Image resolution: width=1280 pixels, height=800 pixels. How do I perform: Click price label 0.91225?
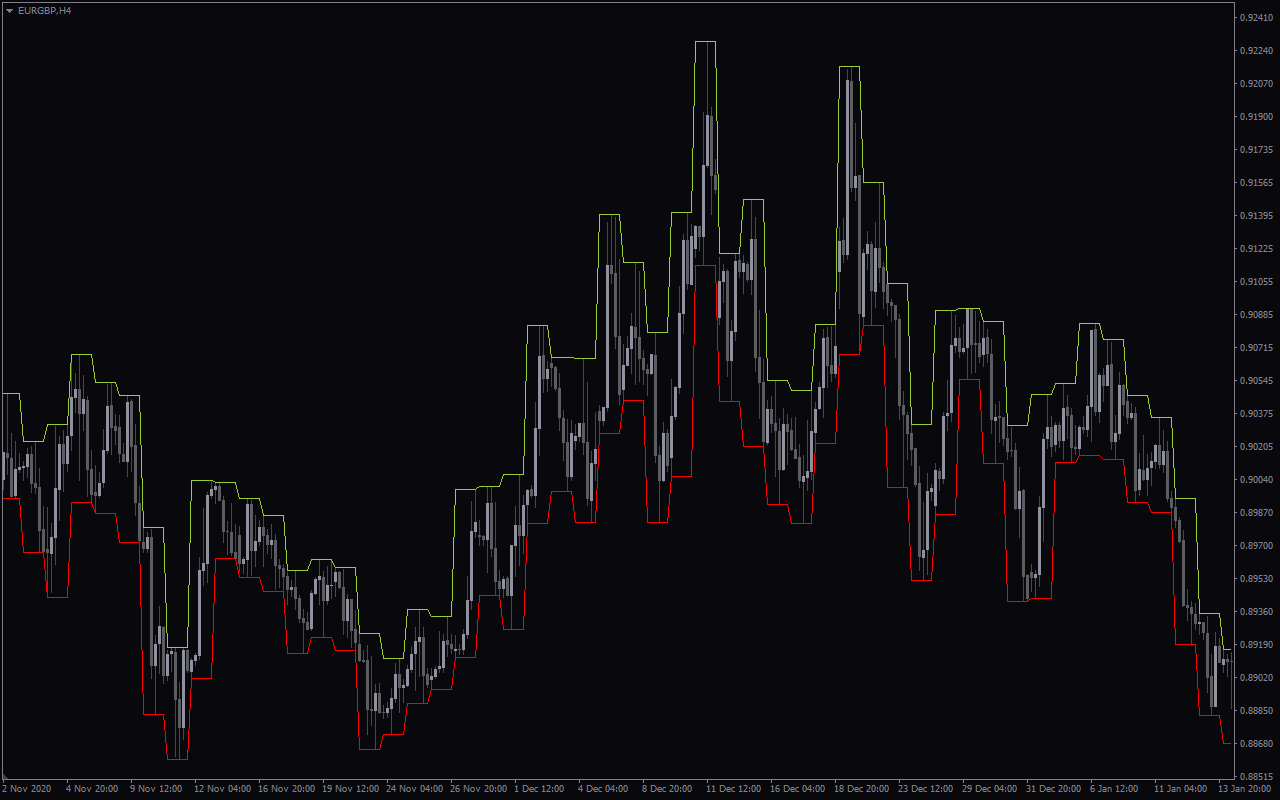click(x=1255, y=249)
